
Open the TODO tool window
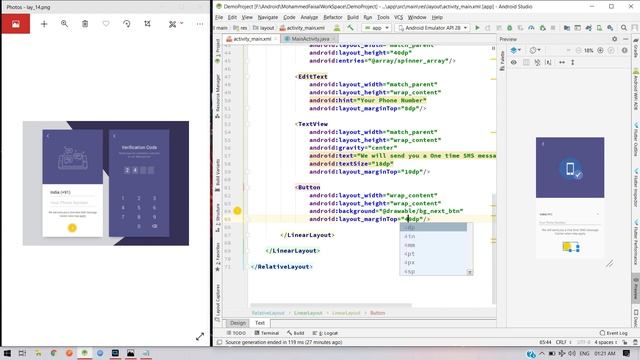pyautogui.click(x=236, y=333)
